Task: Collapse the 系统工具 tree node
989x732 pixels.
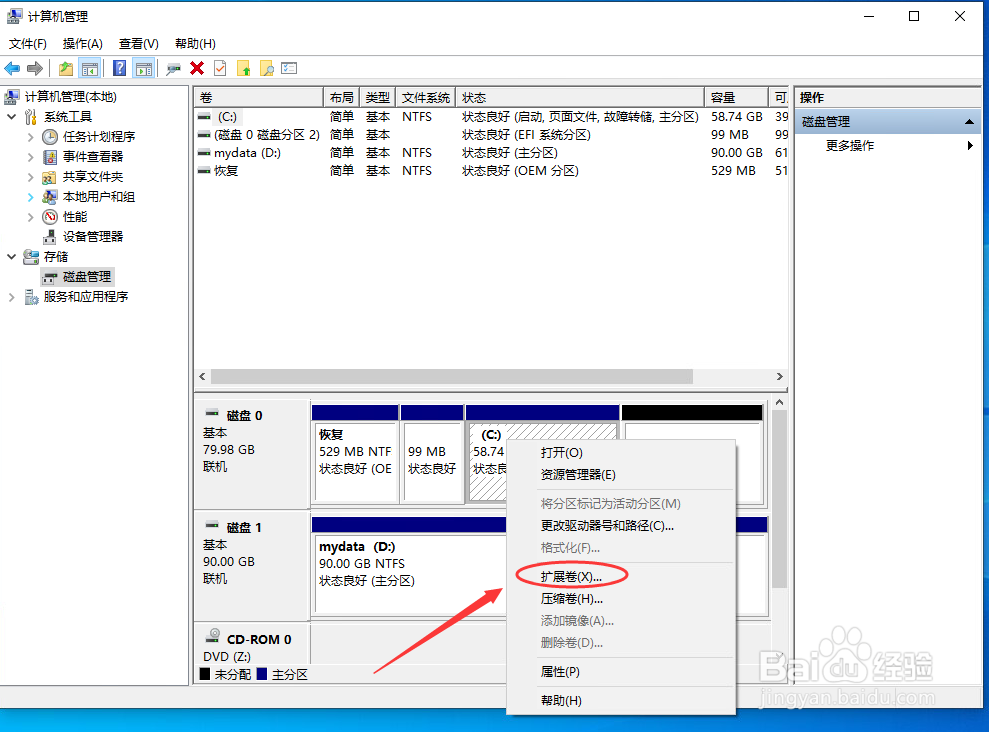Action: pos(11,117)
